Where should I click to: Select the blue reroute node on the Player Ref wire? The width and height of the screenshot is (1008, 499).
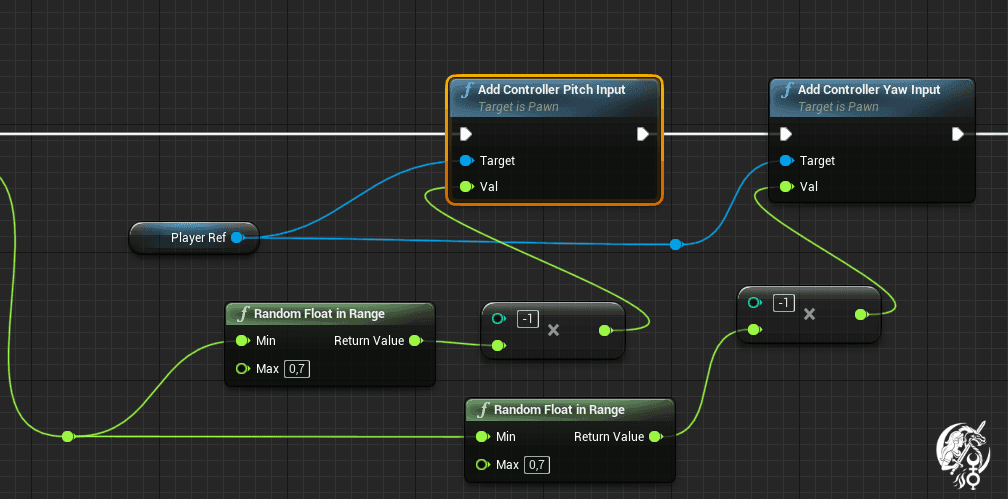[676, 244]
